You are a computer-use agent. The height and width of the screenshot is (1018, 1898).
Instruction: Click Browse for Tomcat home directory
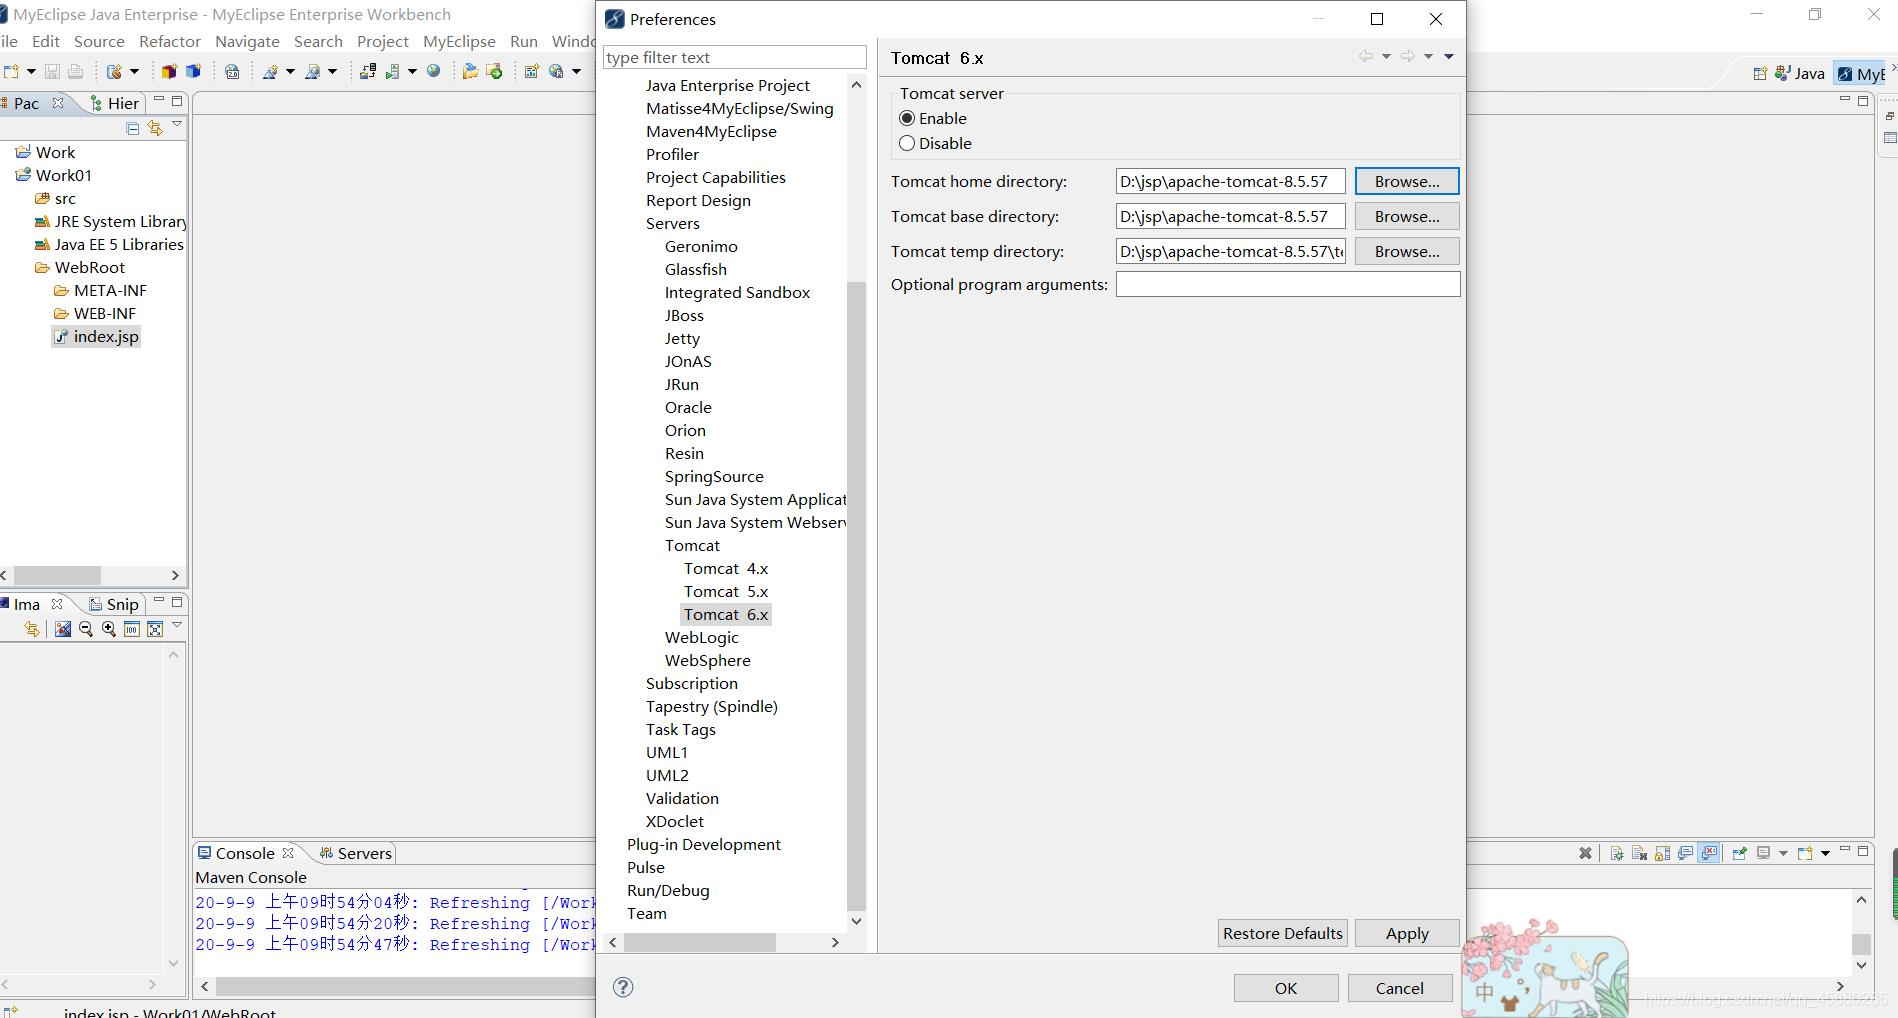click(1407, 181)
